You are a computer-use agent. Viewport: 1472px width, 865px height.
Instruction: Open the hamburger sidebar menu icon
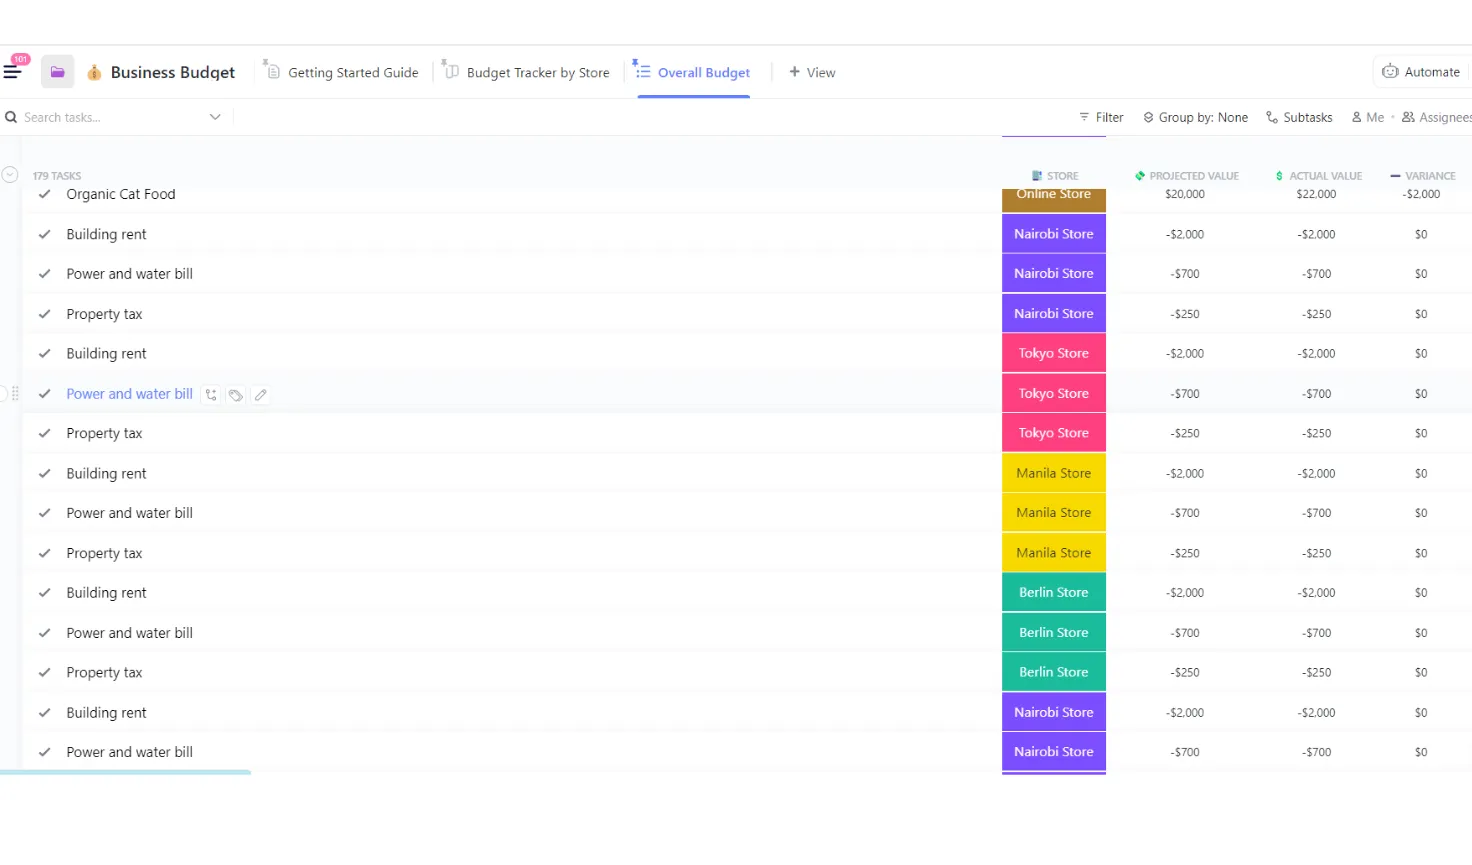12,72
